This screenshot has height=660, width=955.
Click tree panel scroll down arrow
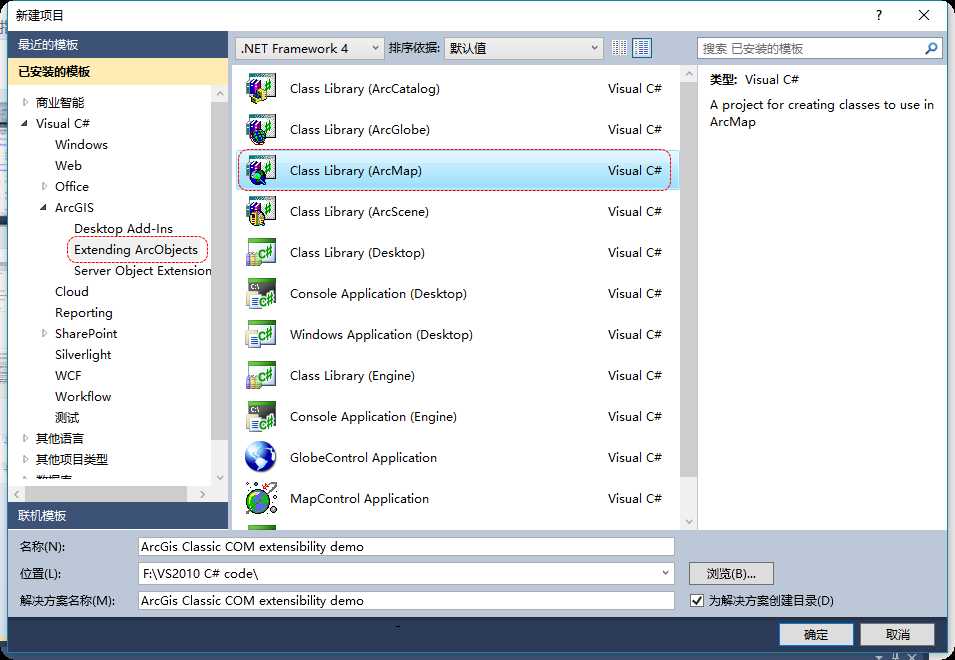coord(220,478)
